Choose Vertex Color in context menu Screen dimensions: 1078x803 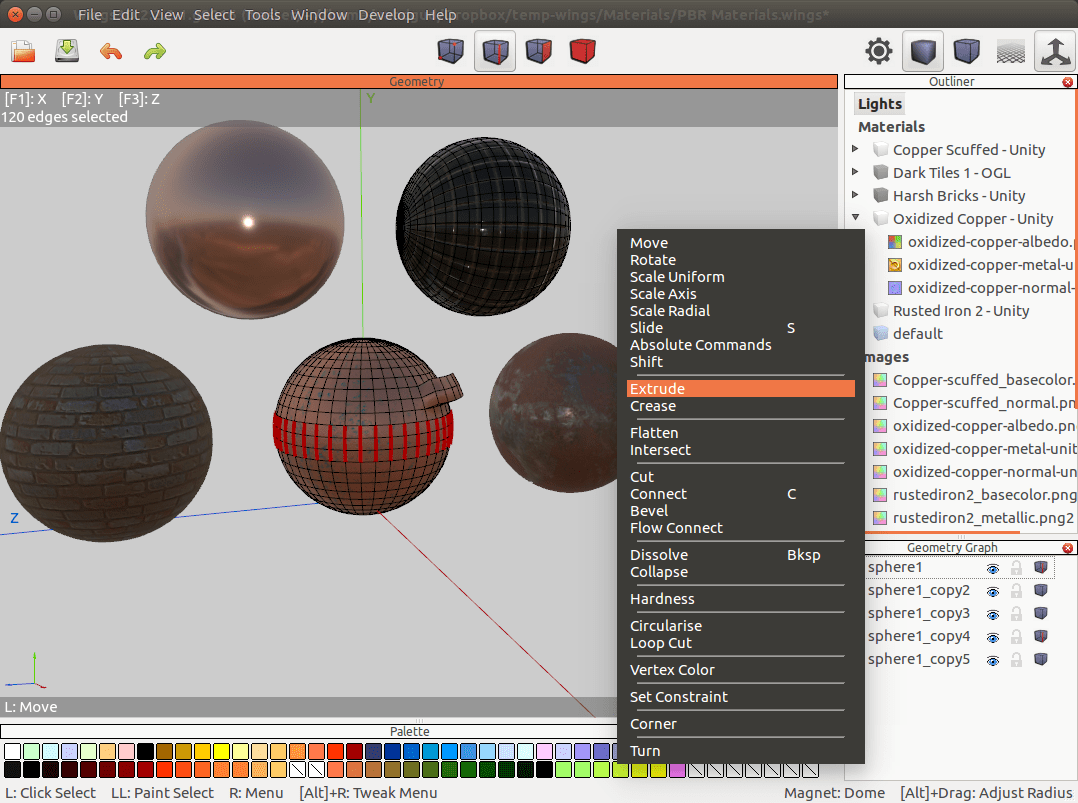click(x=740, y=670)
